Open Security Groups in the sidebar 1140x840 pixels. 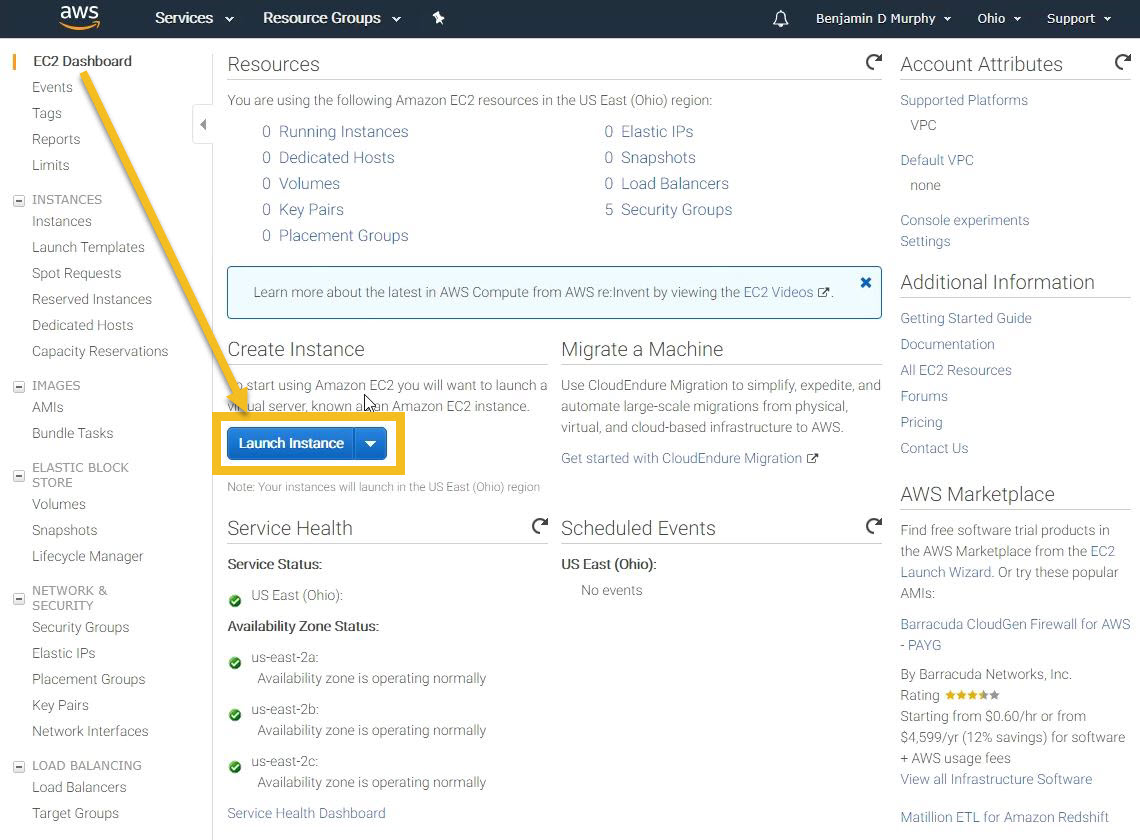pos(80,627)
